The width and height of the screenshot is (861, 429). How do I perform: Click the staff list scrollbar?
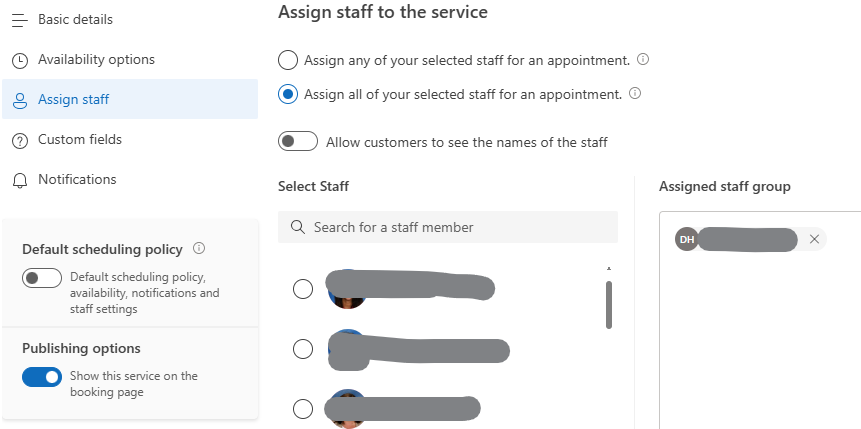coord(608,303)
